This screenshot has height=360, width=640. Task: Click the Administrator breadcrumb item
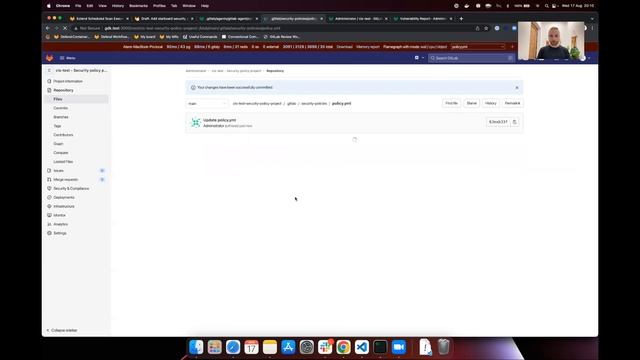[196, 71]
